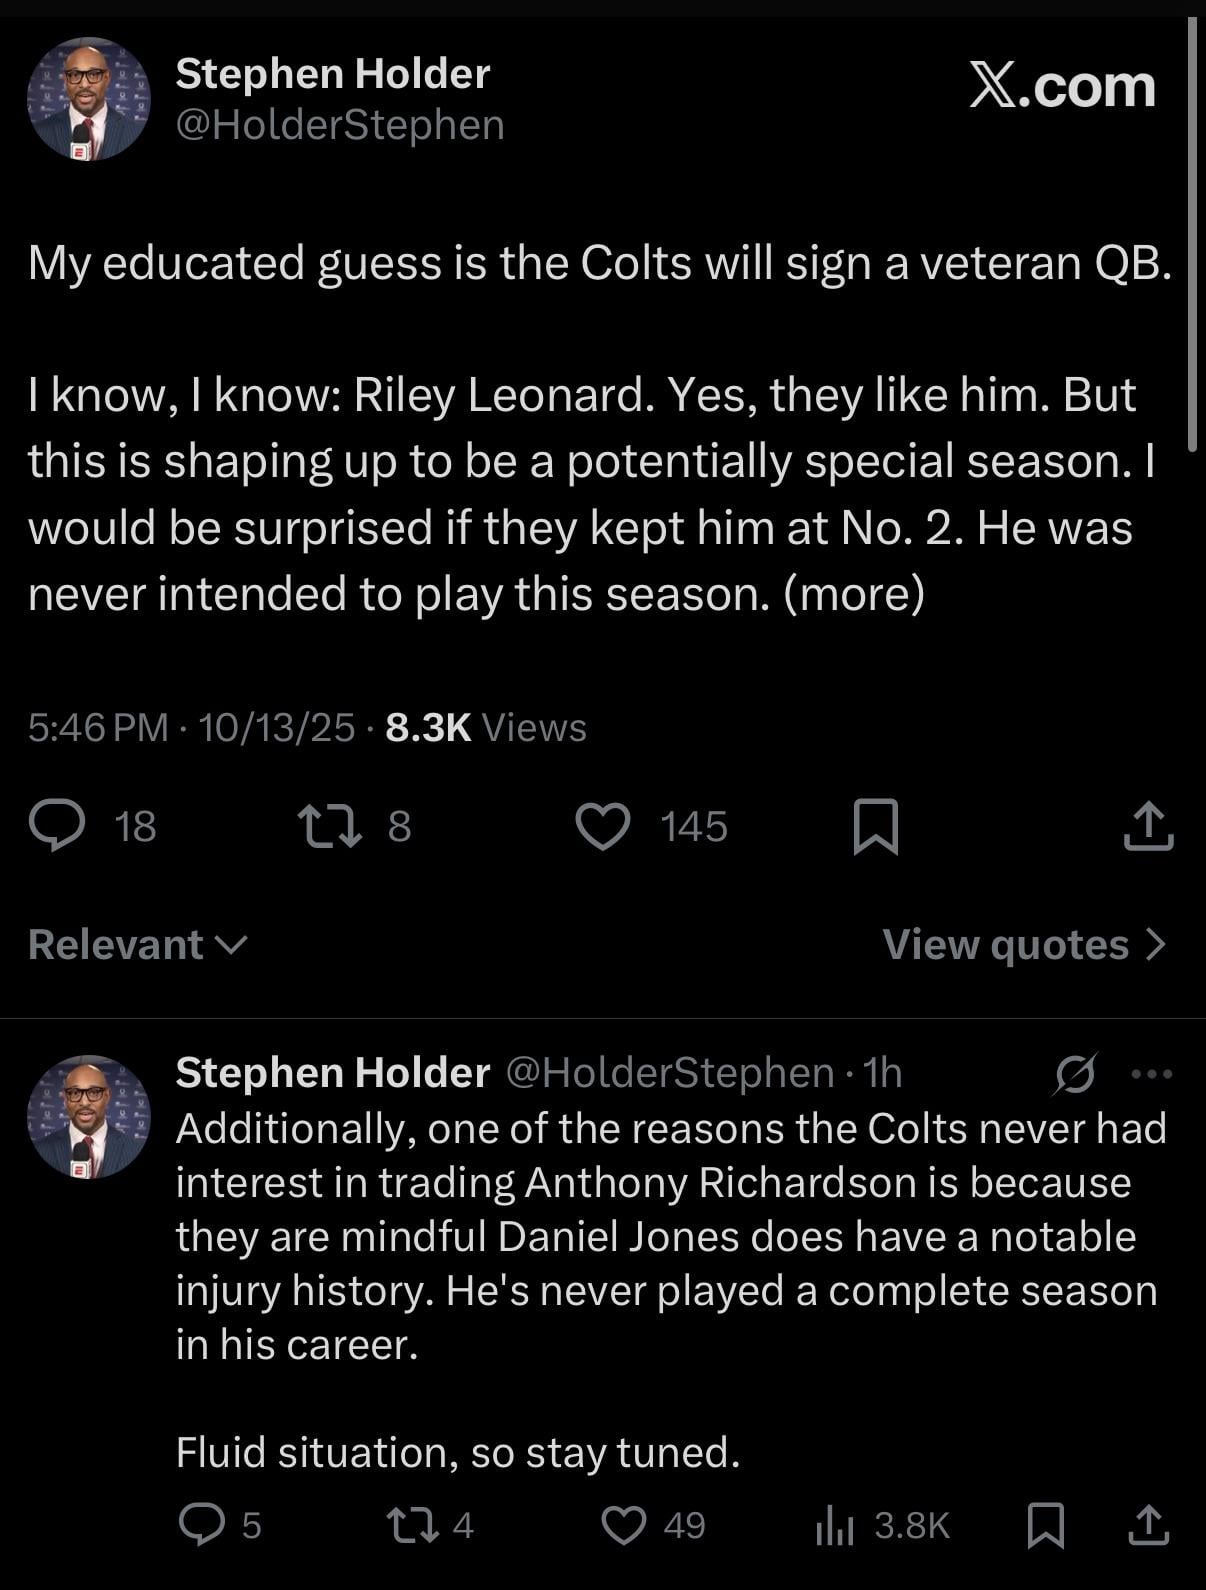Tap the @HolderStephen handle in main post

340,125
